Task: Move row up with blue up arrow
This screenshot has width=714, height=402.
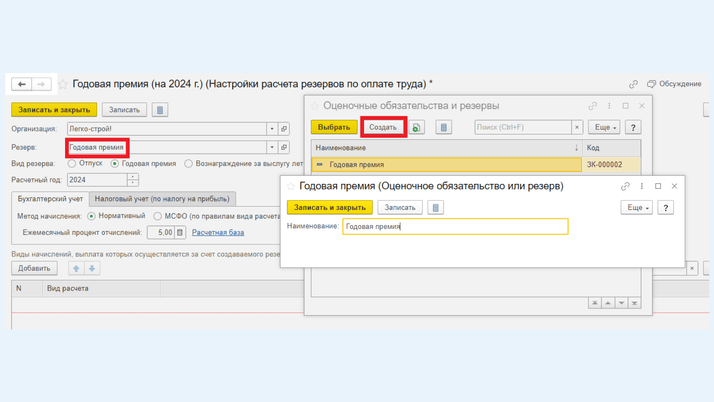Action: [76, 268]
